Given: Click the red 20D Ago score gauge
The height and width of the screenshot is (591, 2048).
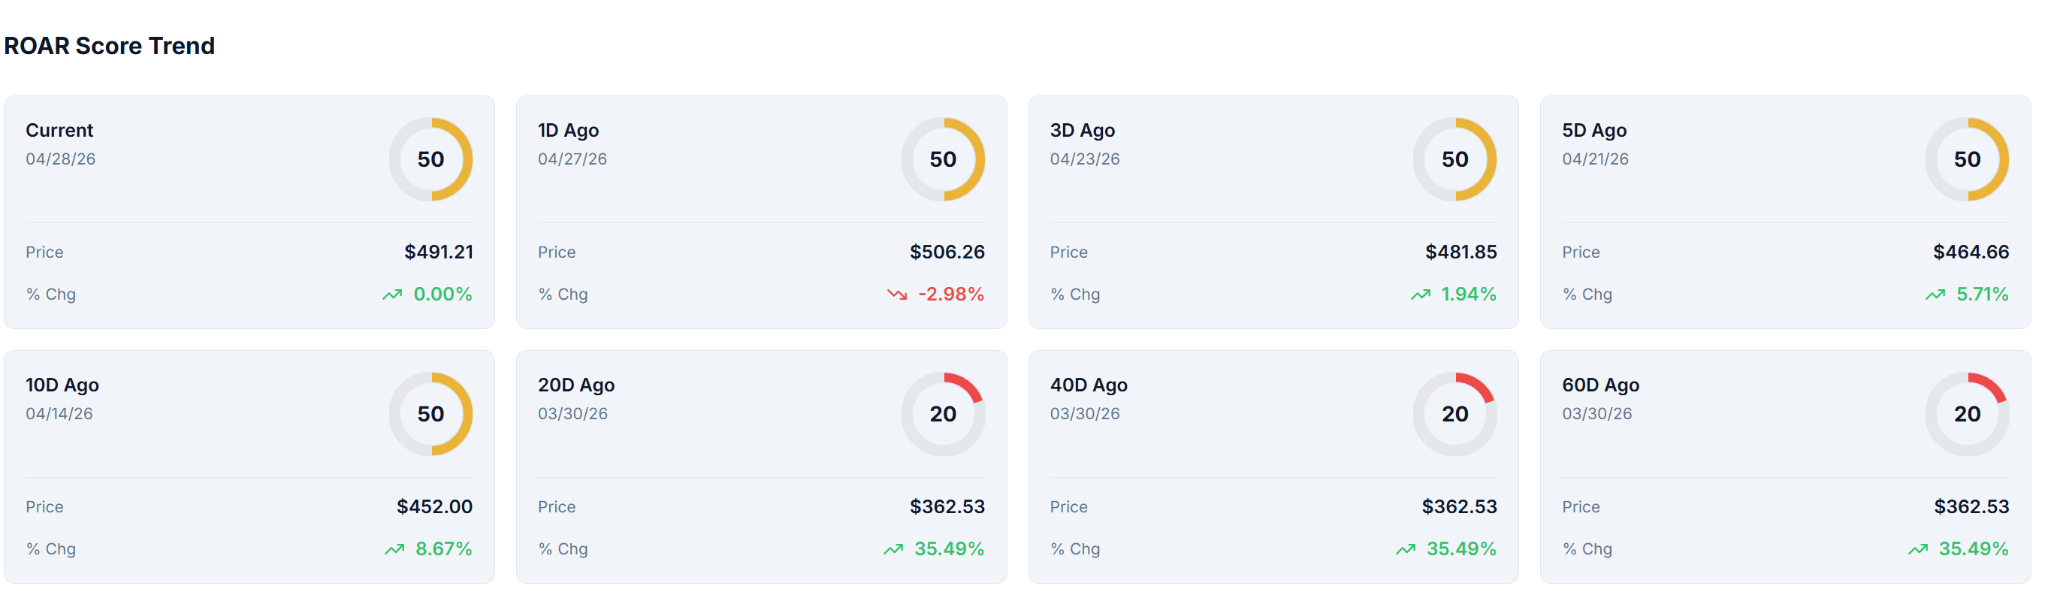Looking at the screenshot, I should (943, 414).
